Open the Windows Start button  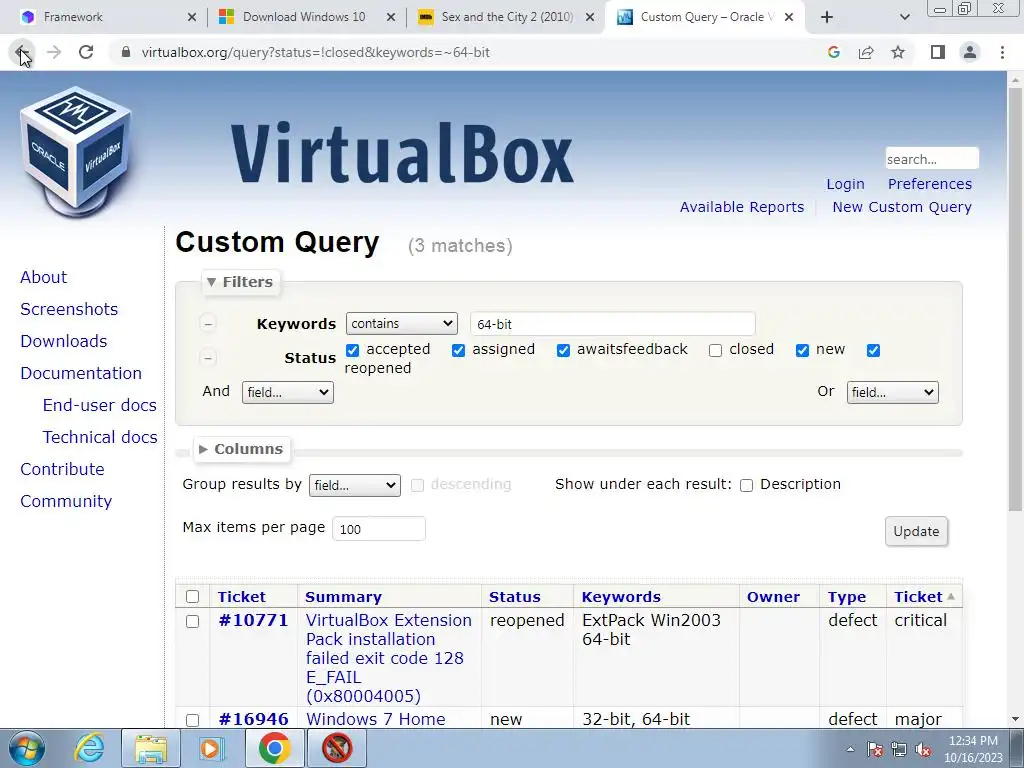coord(27,748)
